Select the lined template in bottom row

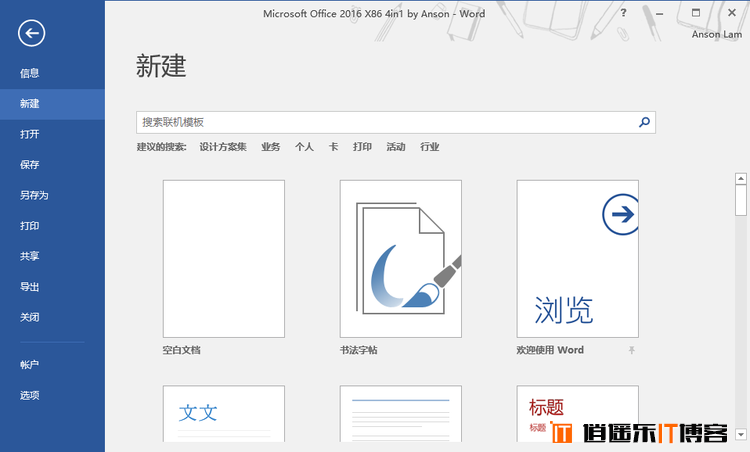tap(401, 413)
